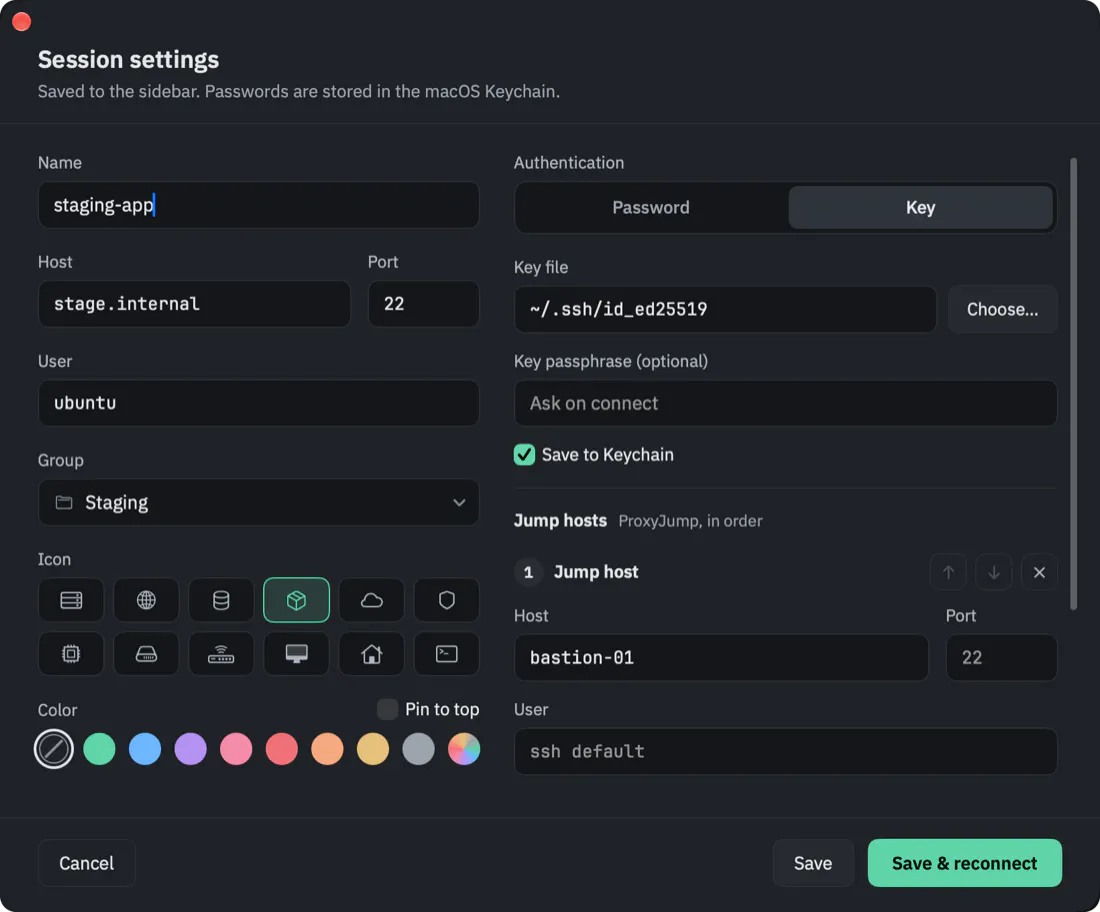Focus the Key passphrase field
This screenshot has height=912, width=1100.
[x=786, y=403]
